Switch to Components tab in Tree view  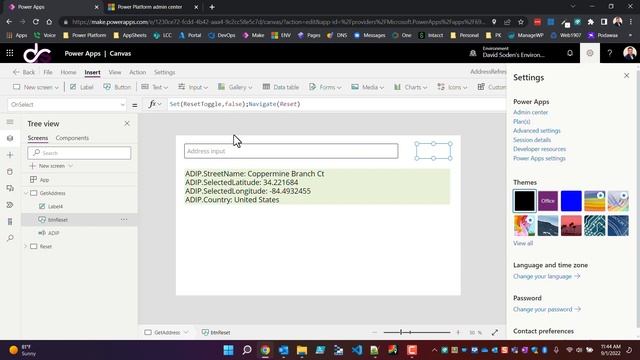pos(72,138)
